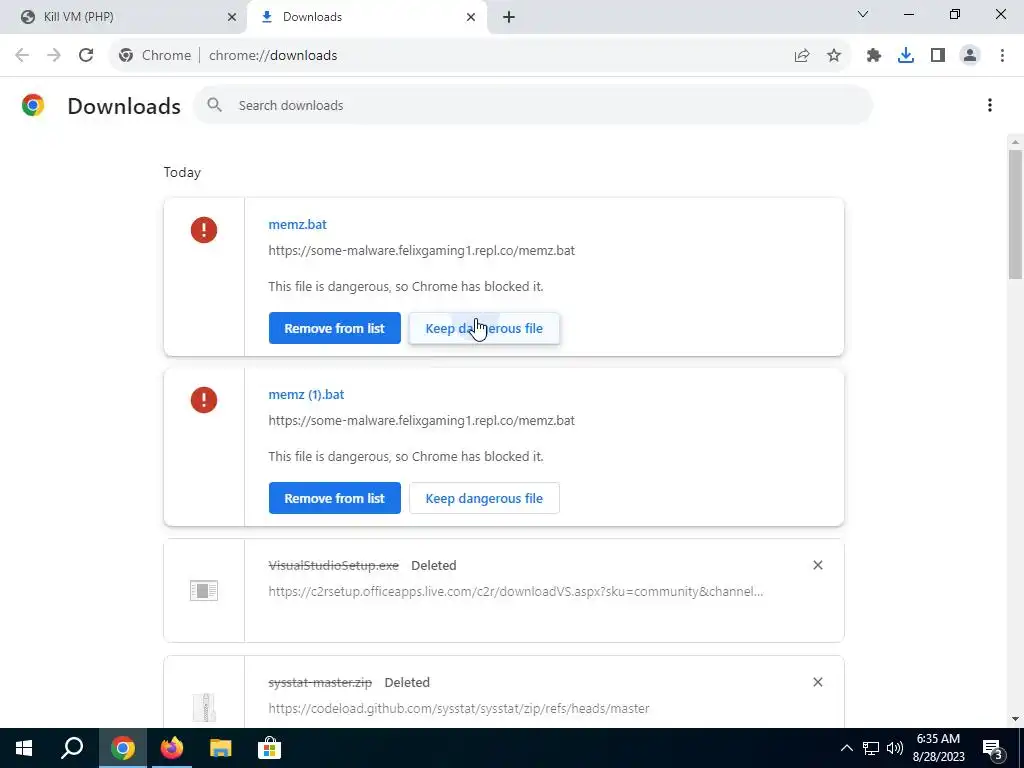The width and height of the screenshot is (1024, 768).
Task: Click the red warning icon for memz.bat
Action: point(204,230)
